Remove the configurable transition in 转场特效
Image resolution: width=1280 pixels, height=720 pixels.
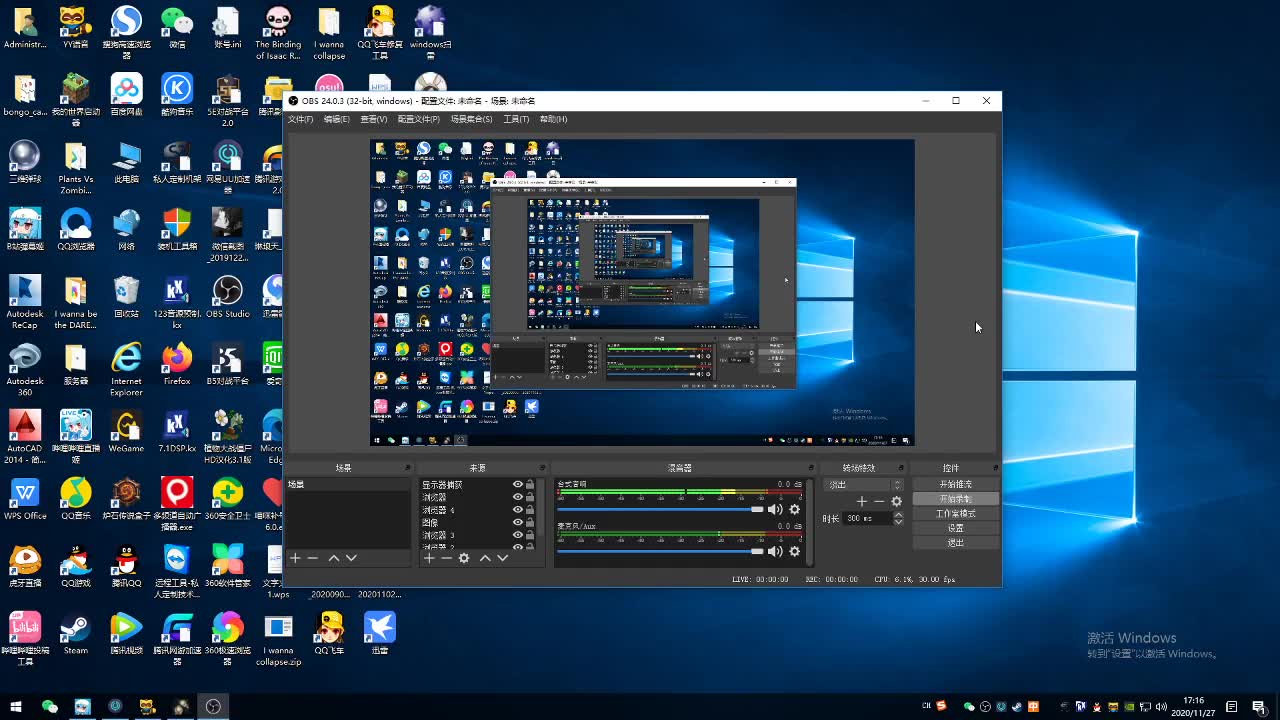pyautogui.click(x=879, y=501)
